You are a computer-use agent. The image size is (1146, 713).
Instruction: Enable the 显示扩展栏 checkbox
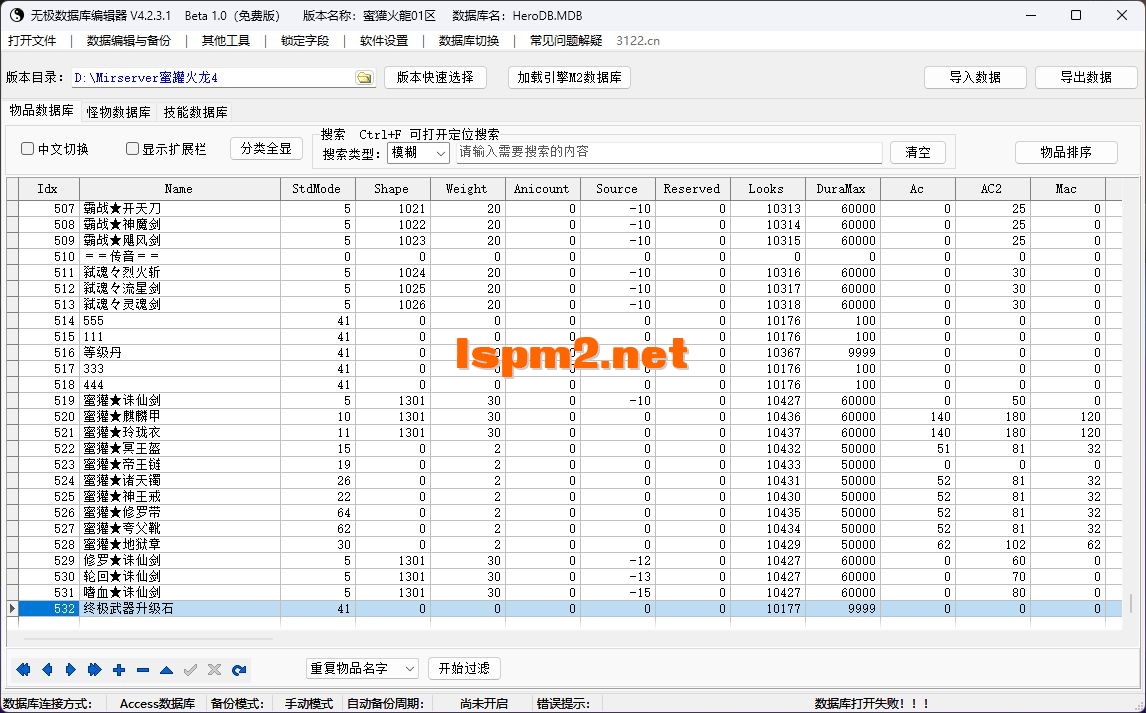132,149
